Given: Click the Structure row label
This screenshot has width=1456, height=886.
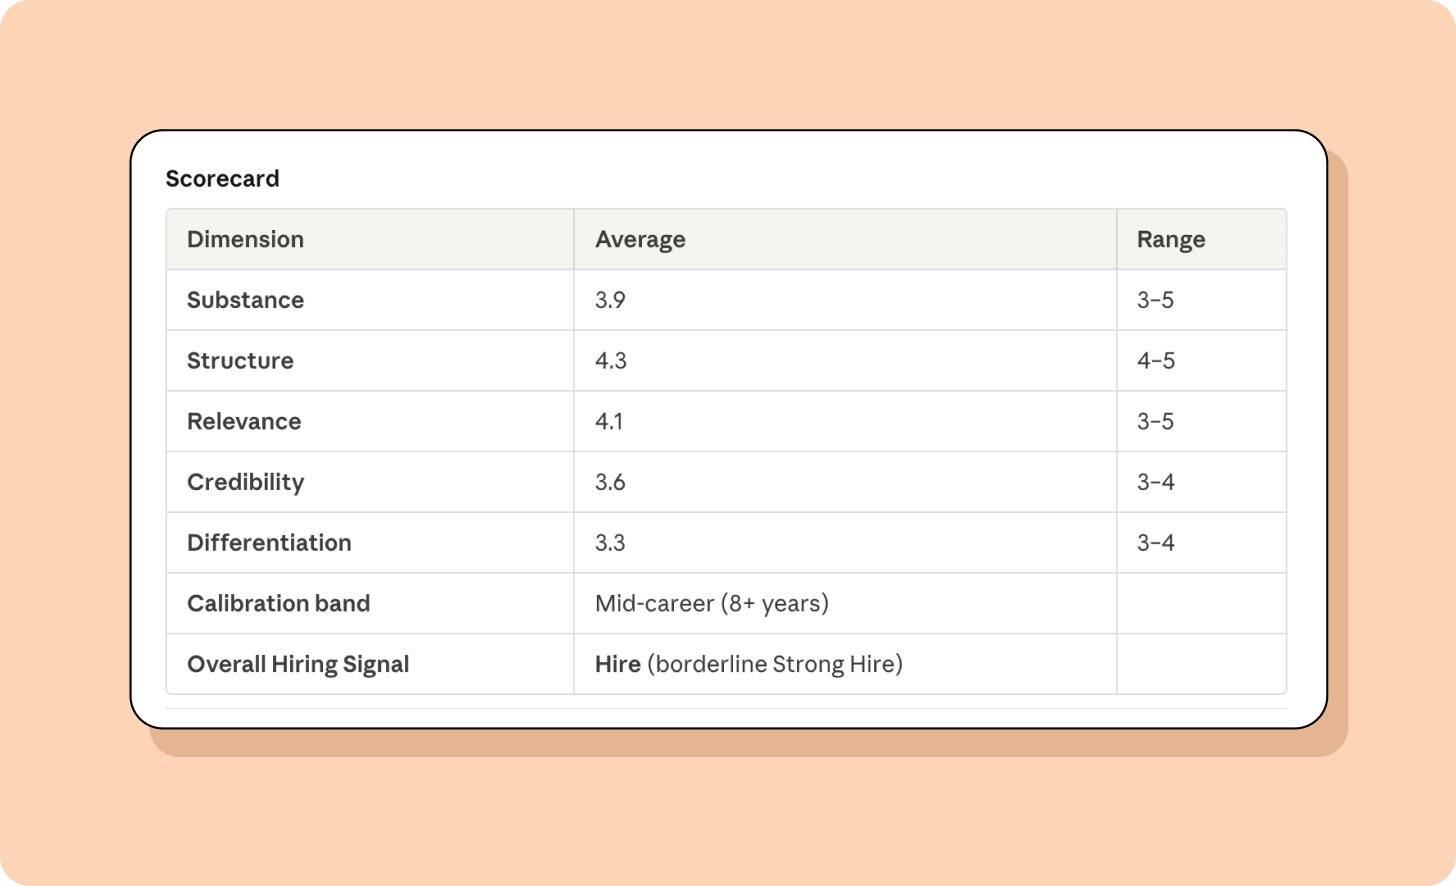Looking at the screenshot, I should (x=240, y=361).
